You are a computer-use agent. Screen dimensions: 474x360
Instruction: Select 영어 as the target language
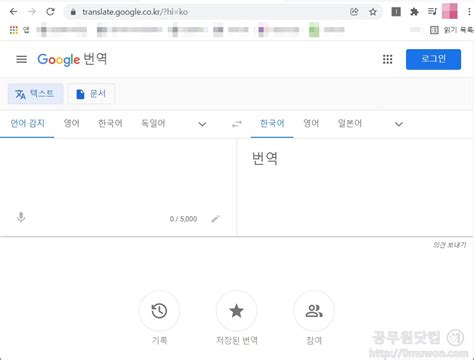[311, 124]
